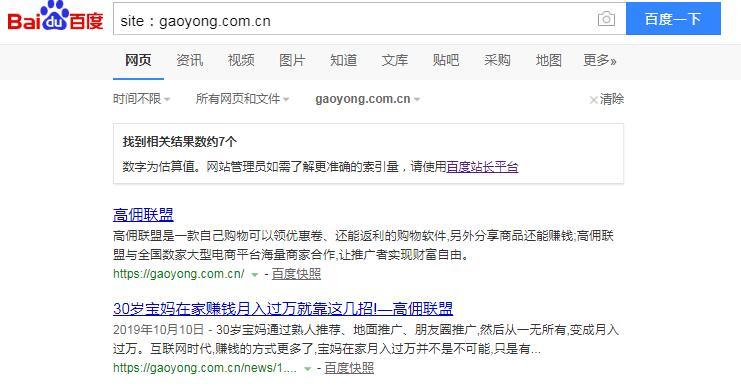Viewport: 741px width, 387px height.
Task: Click the gaoyong.com.cn/news/1... result URL
Action: point(205,368)
